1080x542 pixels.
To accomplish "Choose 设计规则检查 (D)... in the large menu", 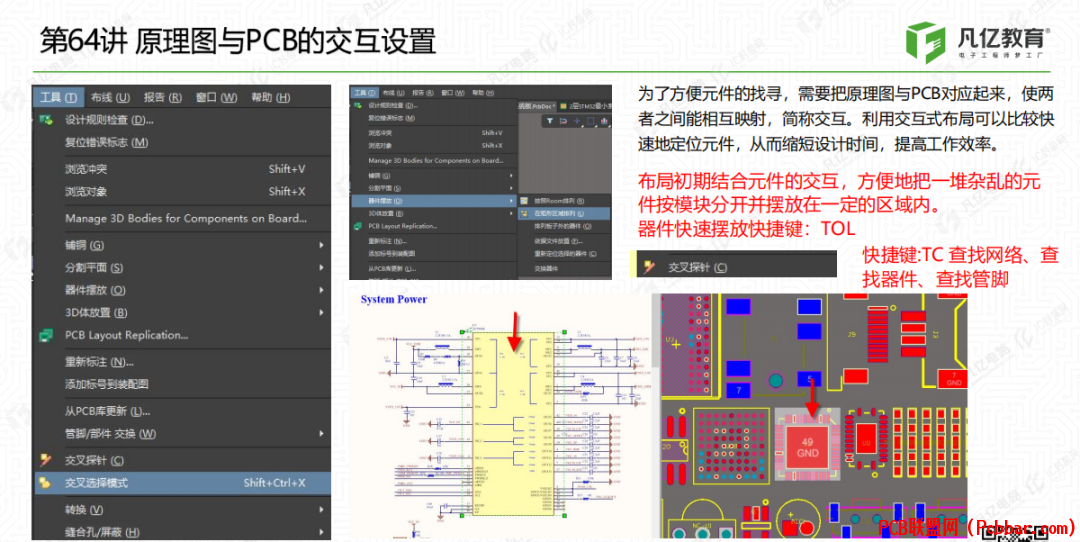I will tap(182, 120).
